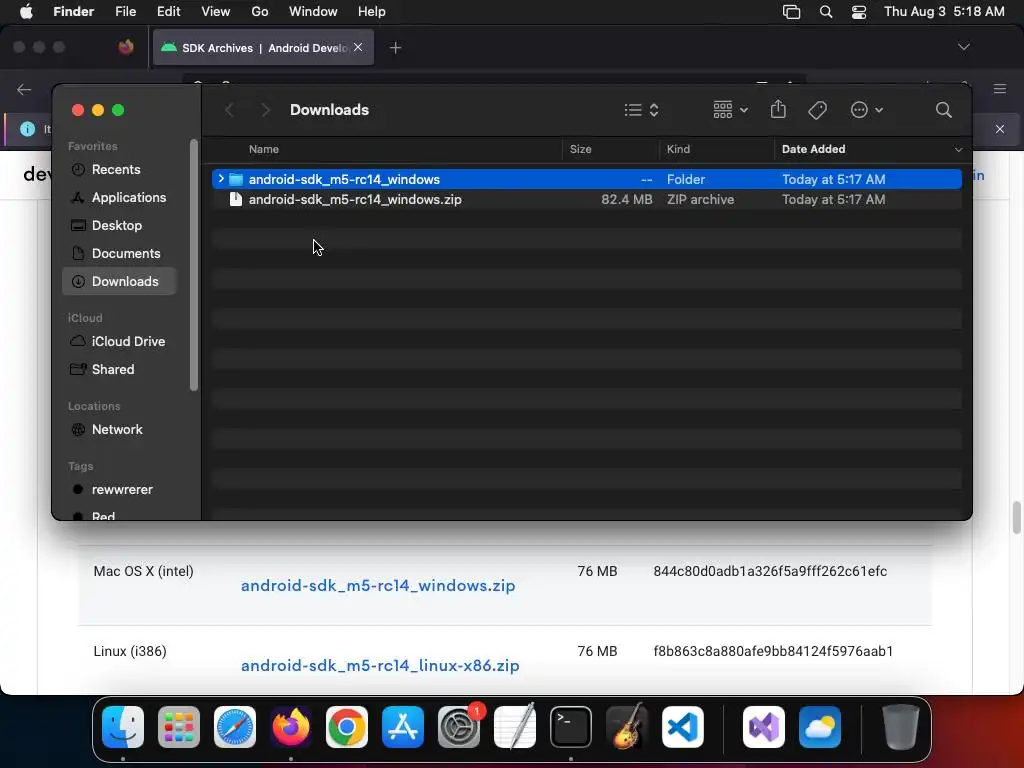Open Control Center in menu bar
This screenshot has width=1024, height=768.
tap(859, 12)
